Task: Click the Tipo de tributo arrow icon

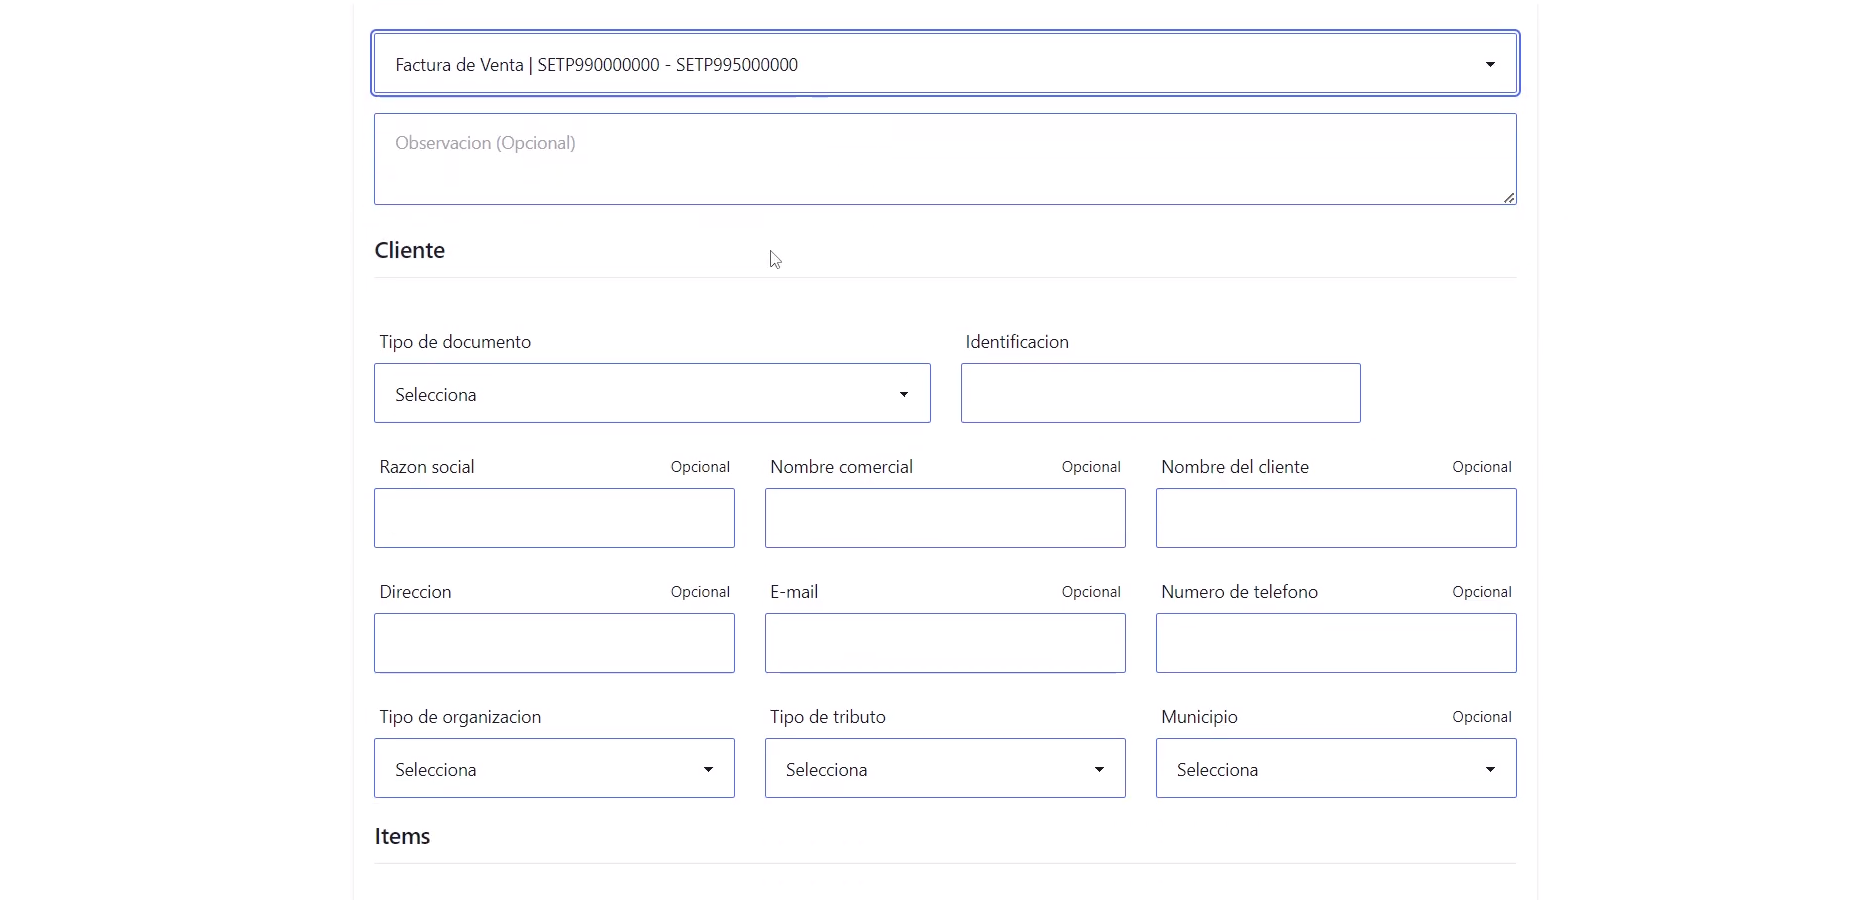Action: point(1099,769)
